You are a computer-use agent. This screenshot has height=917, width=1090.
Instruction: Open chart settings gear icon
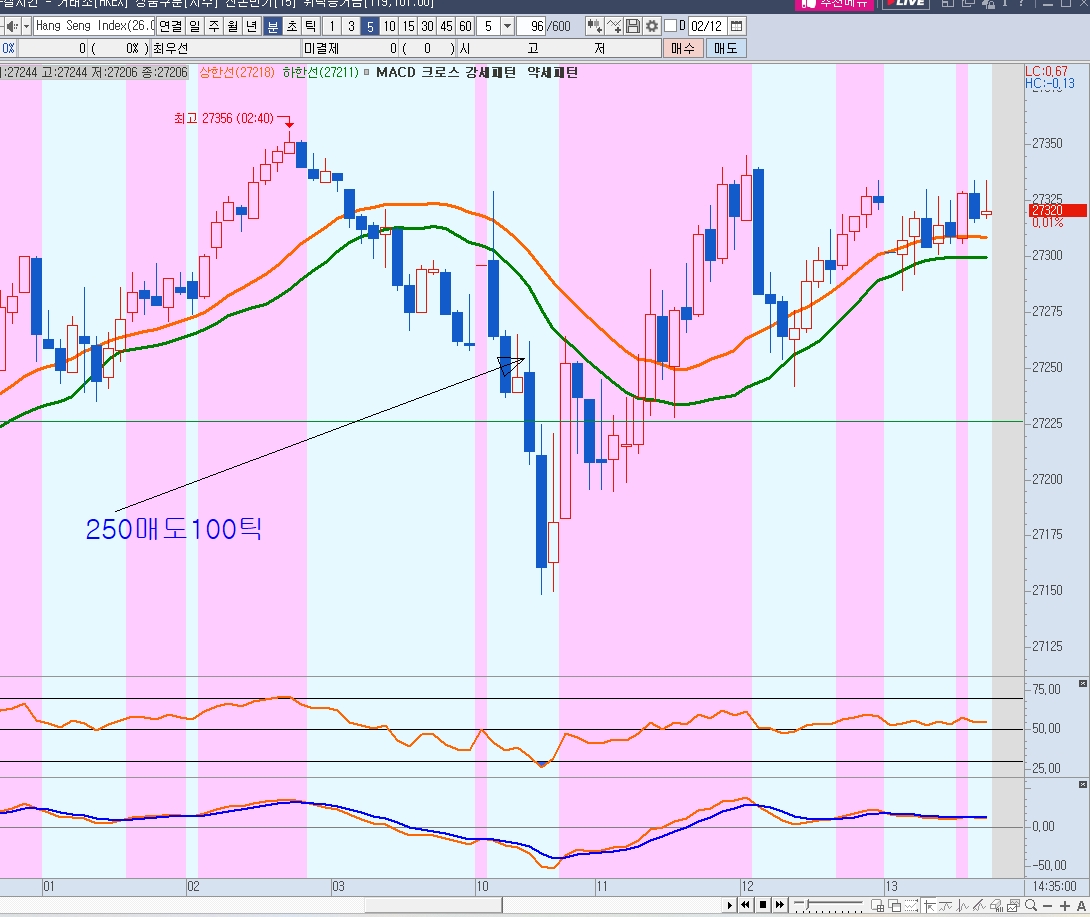pos(651,26)
